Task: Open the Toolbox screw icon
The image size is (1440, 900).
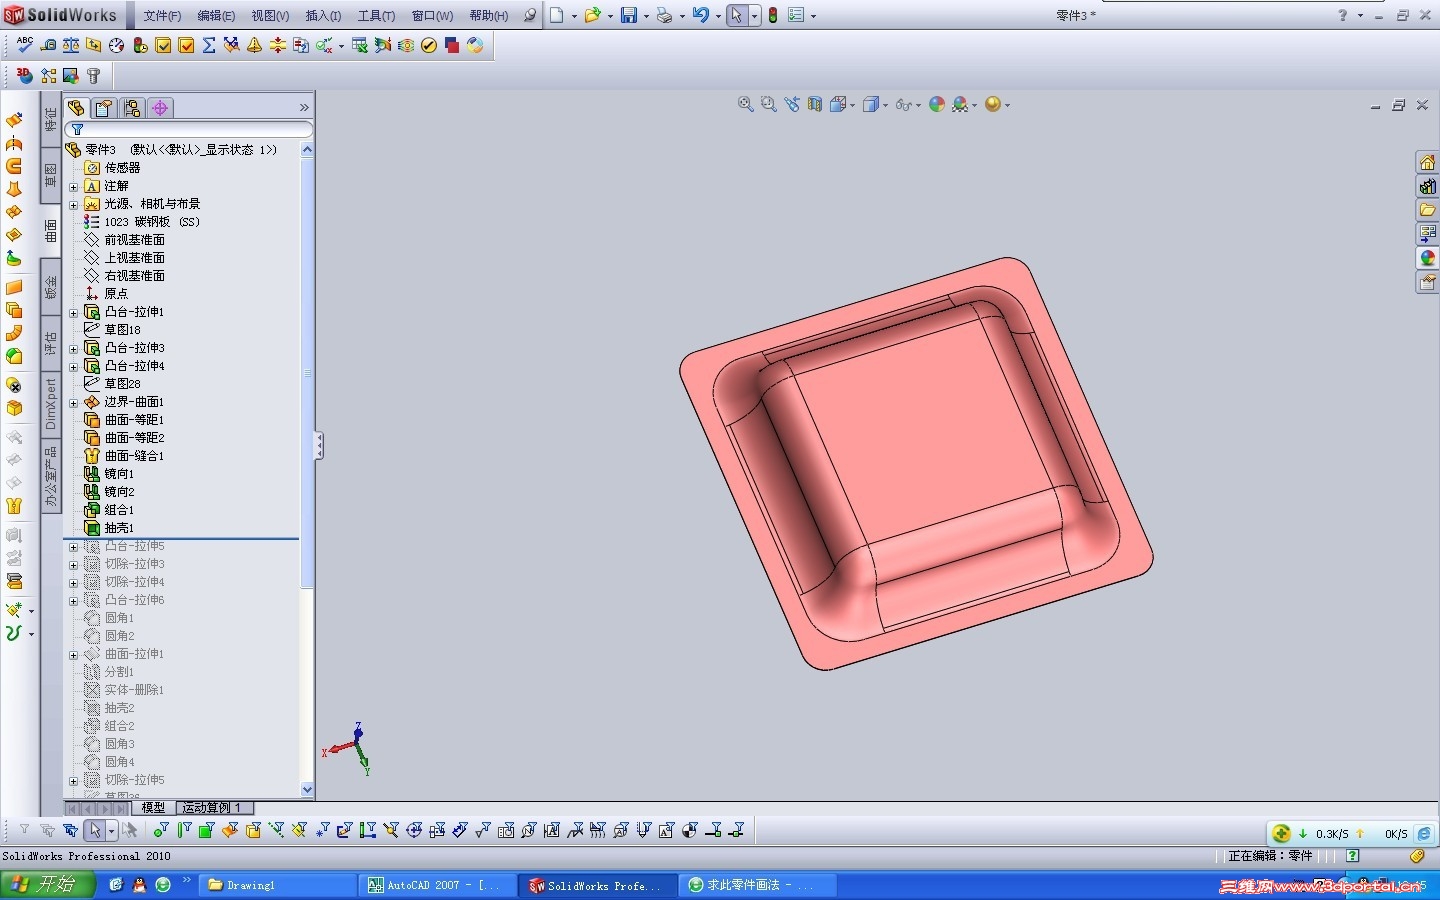Action: (x=94, y=75)
